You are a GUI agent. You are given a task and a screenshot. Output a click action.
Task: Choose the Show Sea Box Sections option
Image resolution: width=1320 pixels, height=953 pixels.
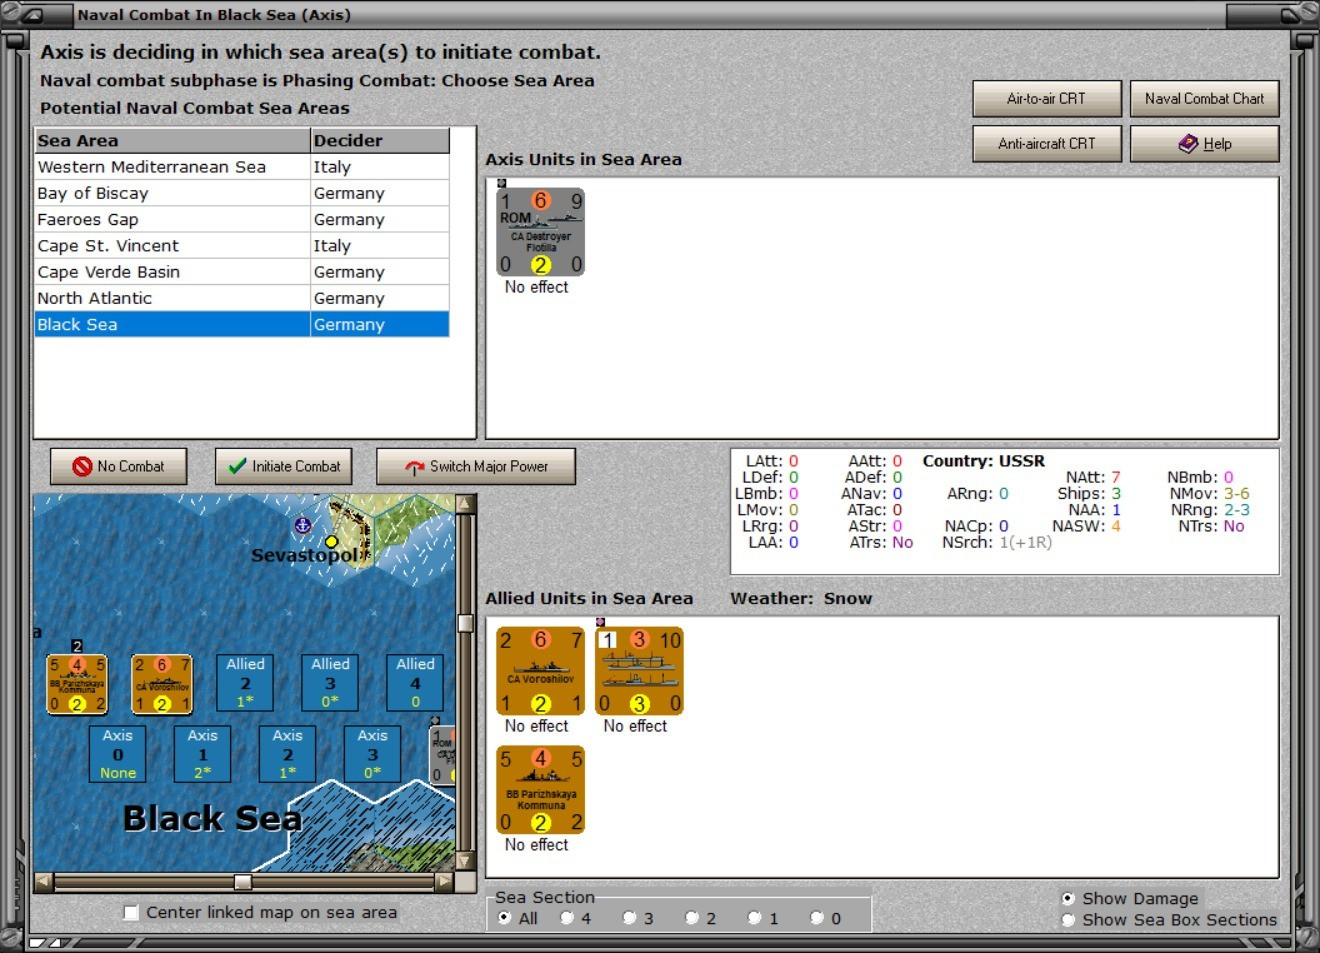tap(1068, 920)
